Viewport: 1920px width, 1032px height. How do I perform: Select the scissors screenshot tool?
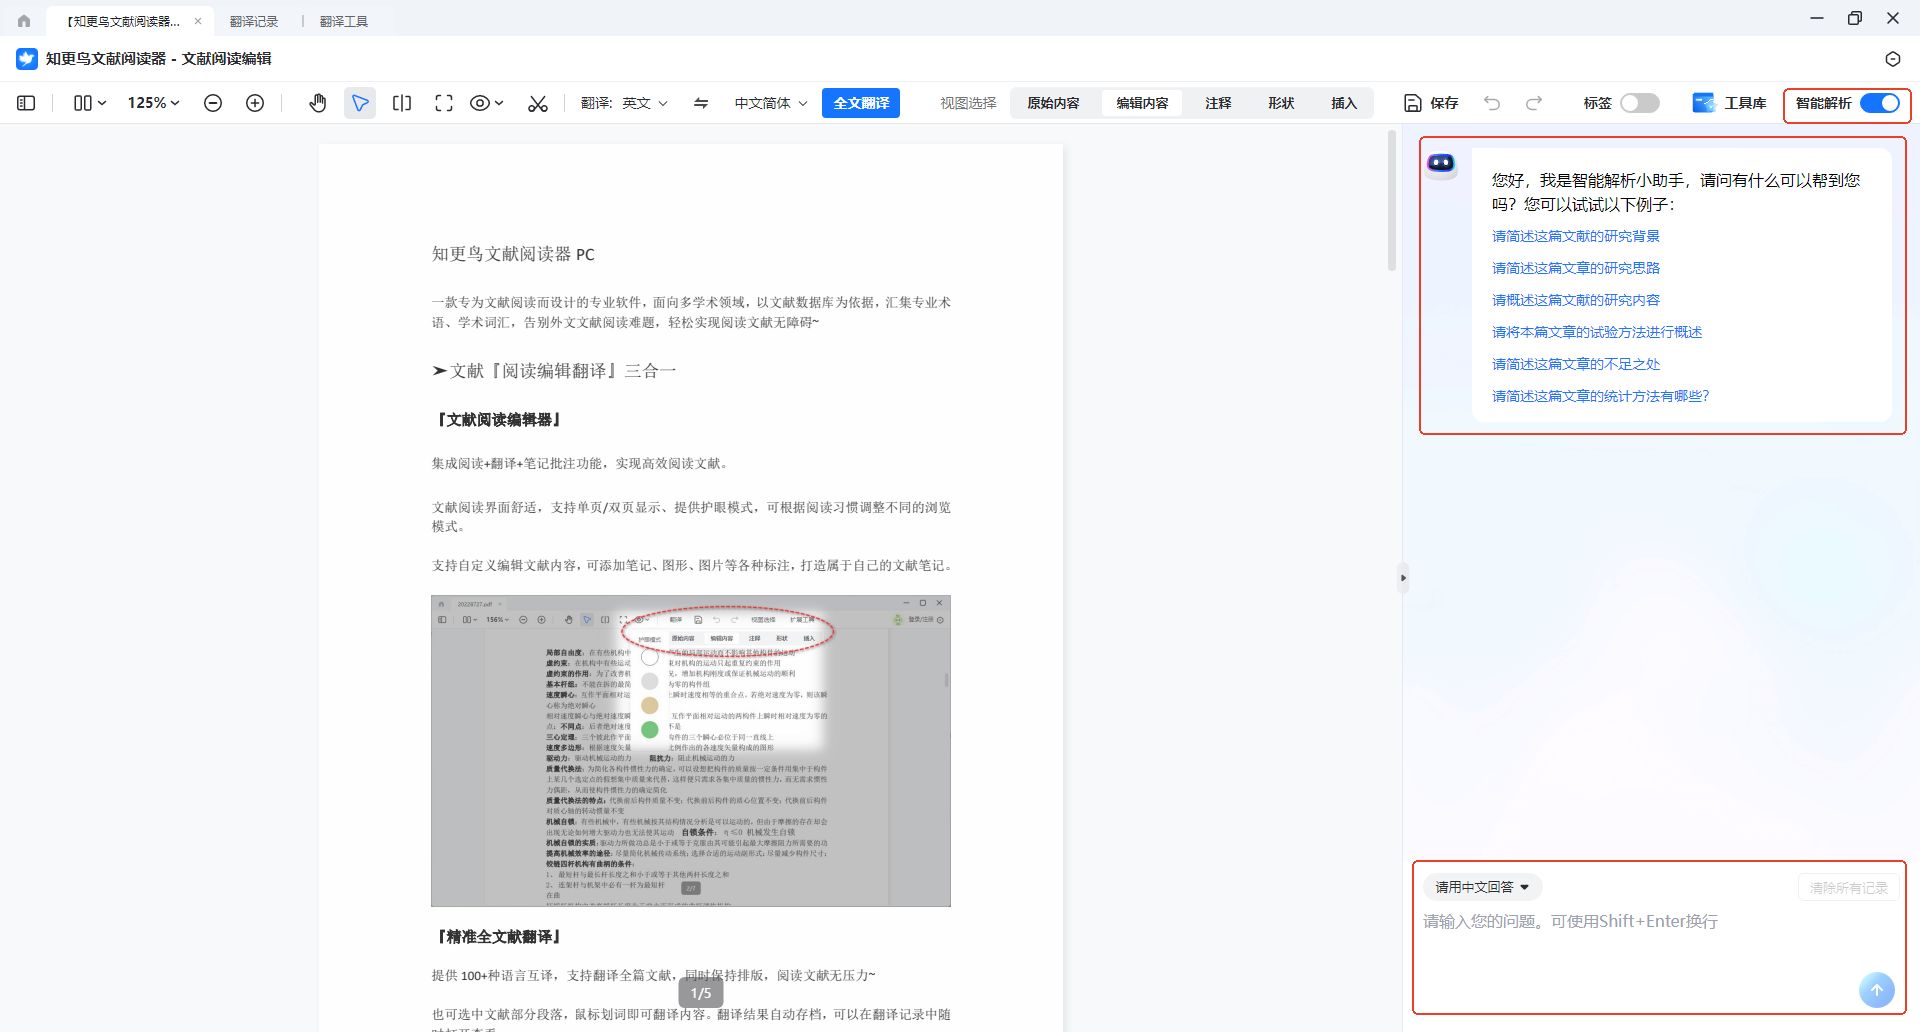(x=538, y=103)
